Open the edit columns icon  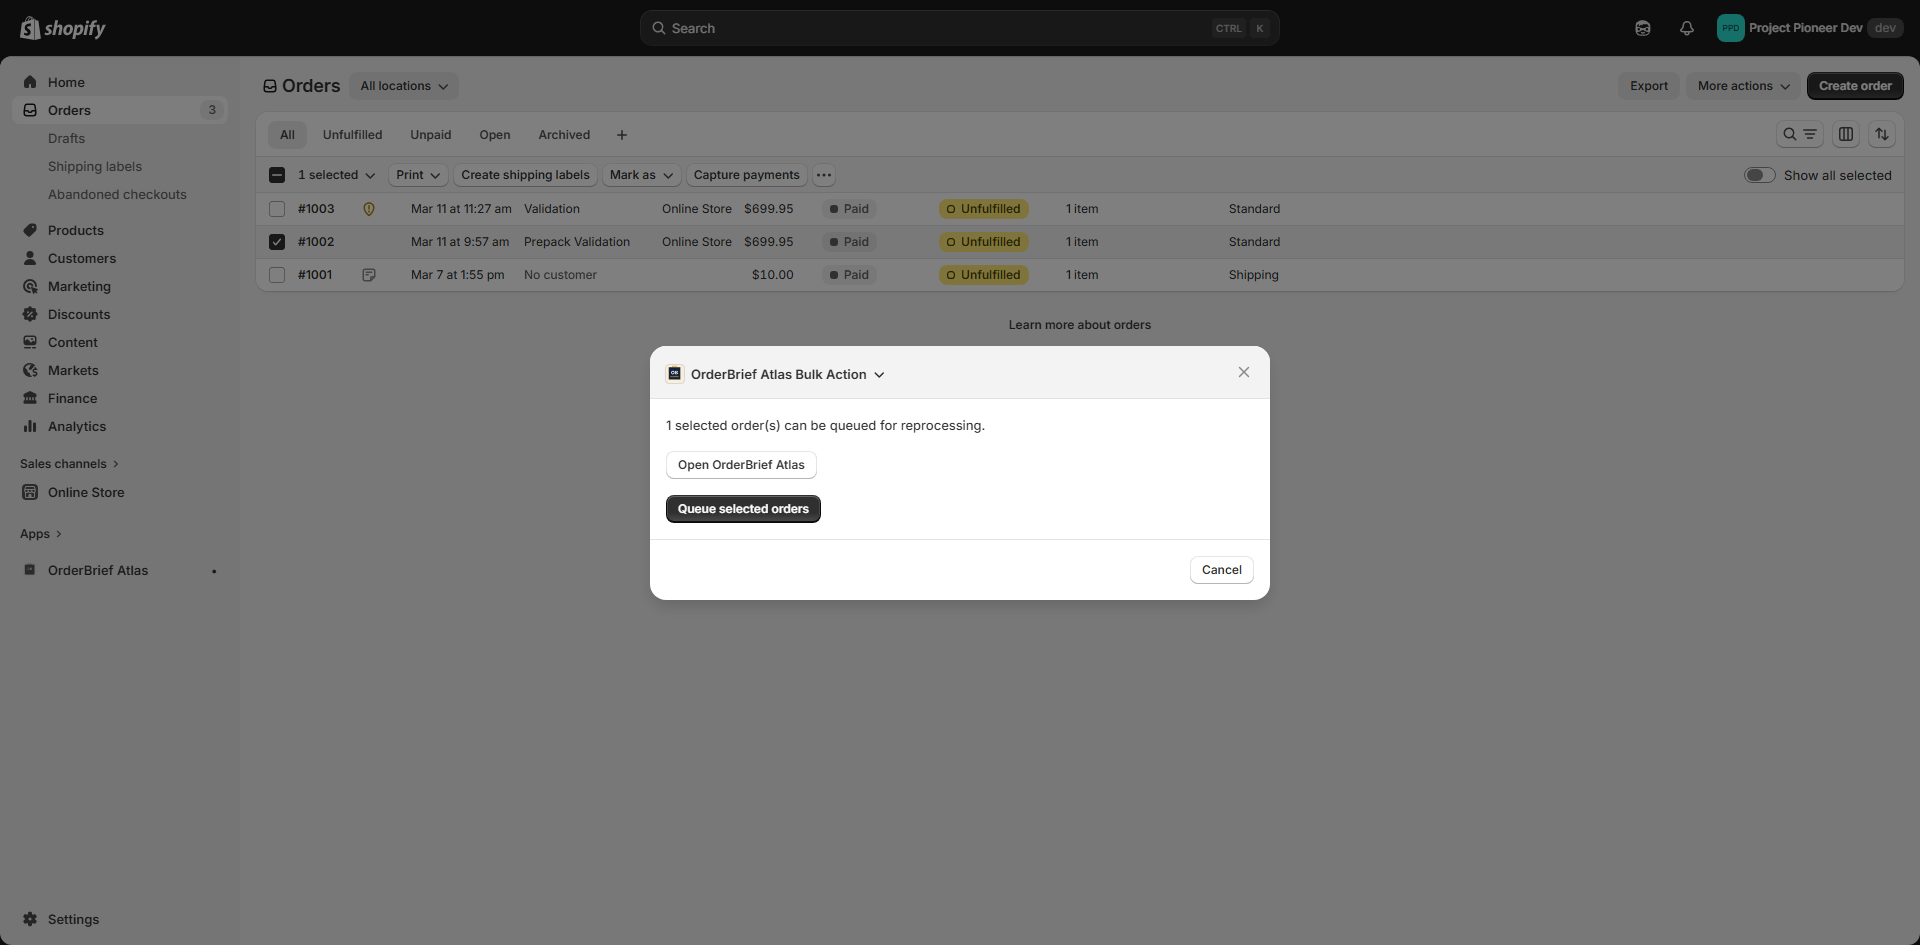tap(1846, 134)
